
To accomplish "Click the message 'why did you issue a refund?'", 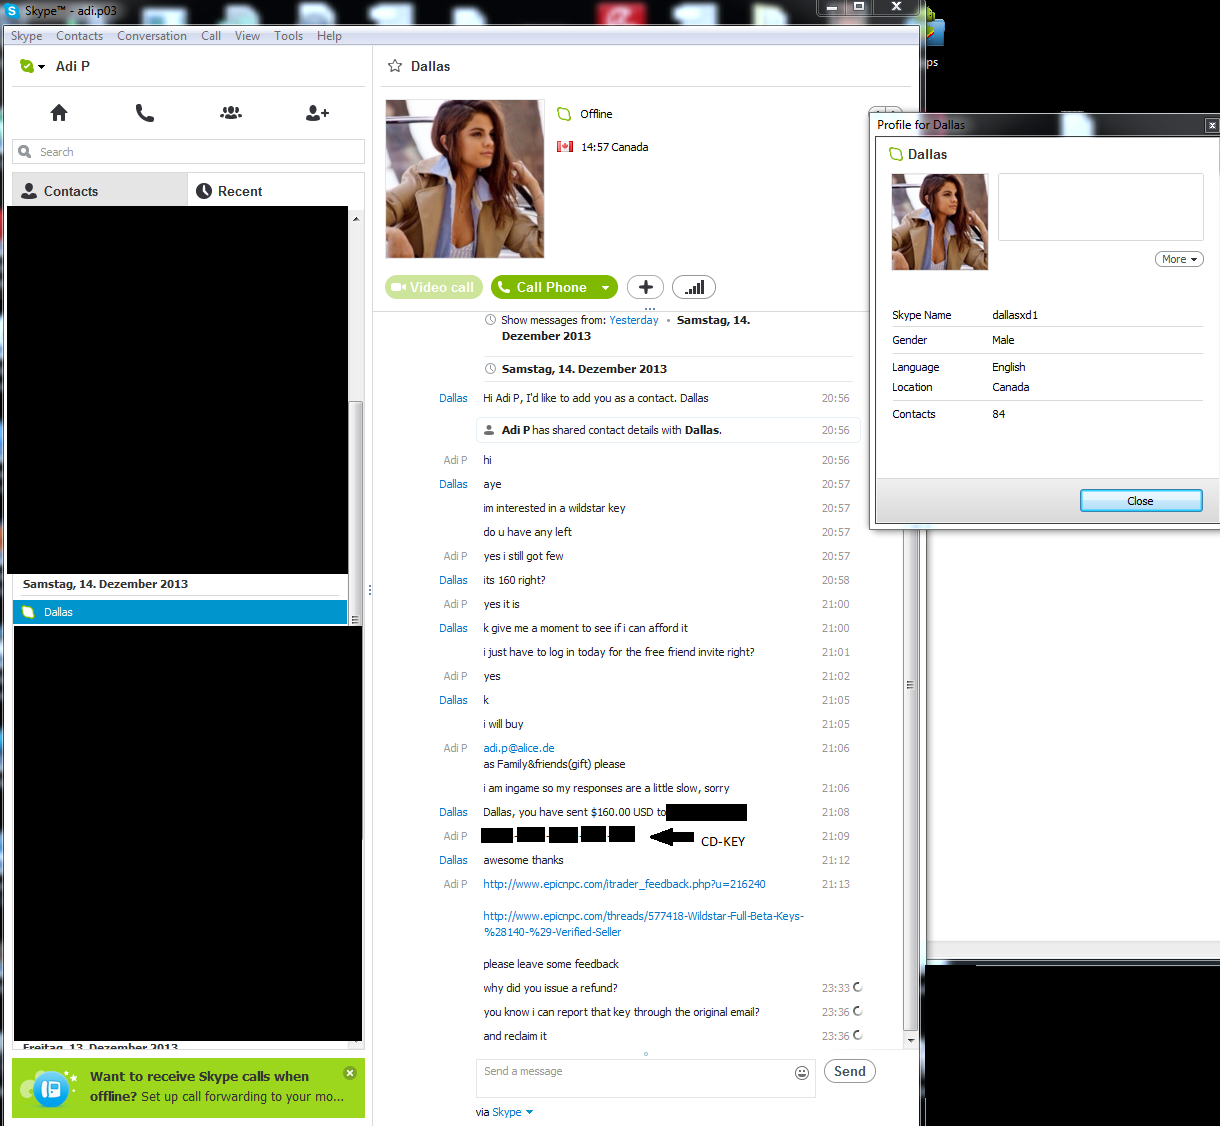I will click(x=550, y=988).
